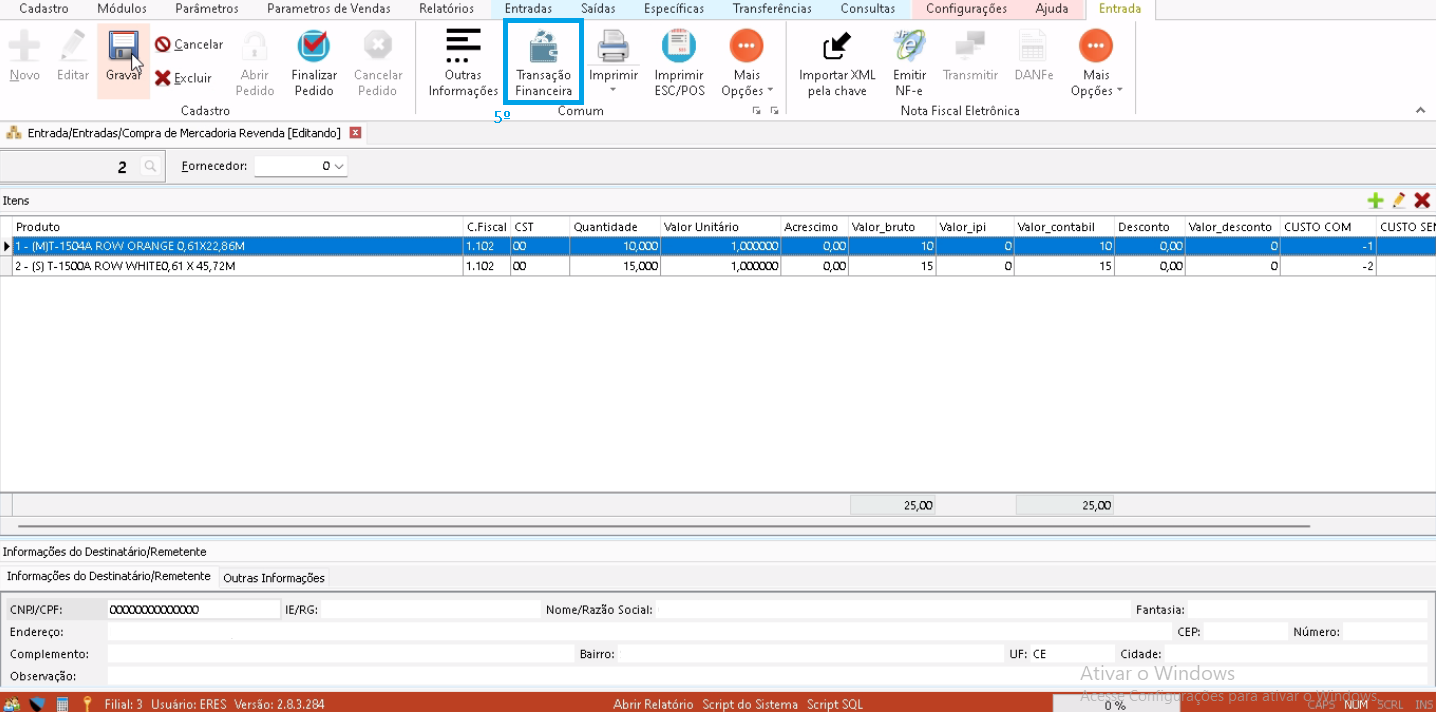
Task: Click the Abrir Relatório link
Action: point(653,704)
